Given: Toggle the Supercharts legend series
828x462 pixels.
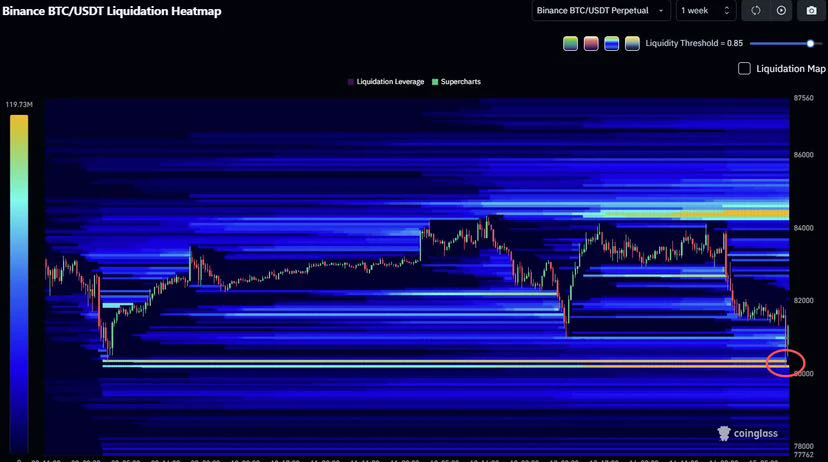Looking at the screenshot, I should (x=456, y=82).
